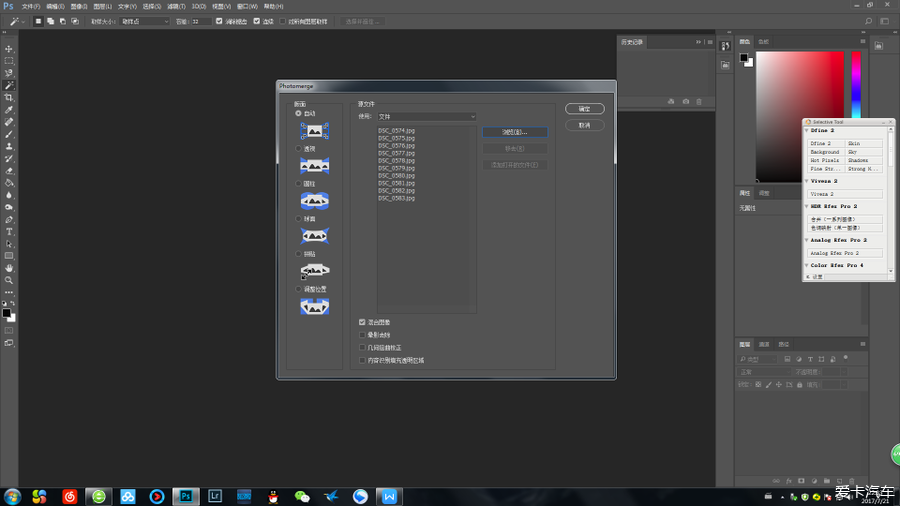
Task: Select the Move tool
Action: [x=9, y=49]
